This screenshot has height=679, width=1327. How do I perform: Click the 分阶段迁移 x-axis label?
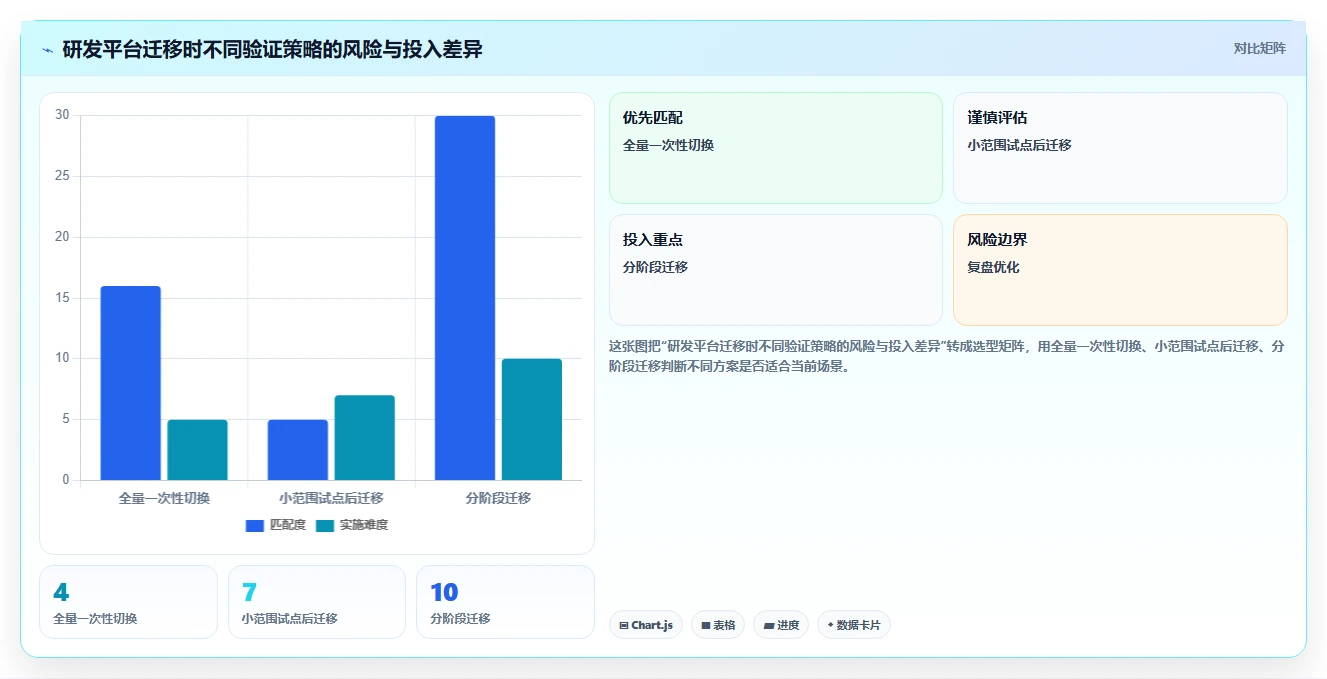coord(498,498)
